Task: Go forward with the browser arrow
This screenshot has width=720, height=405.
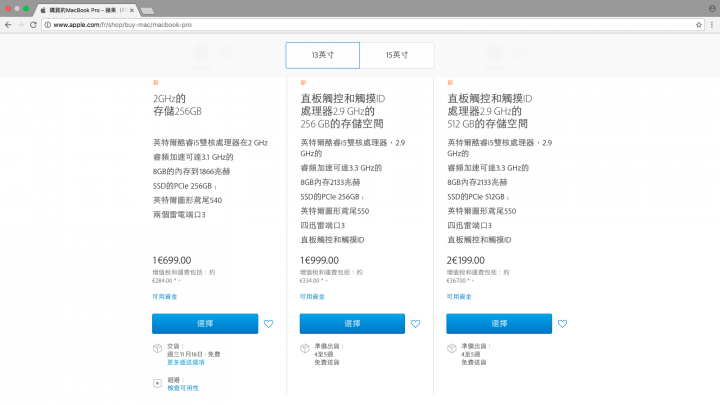Action: 20,25
